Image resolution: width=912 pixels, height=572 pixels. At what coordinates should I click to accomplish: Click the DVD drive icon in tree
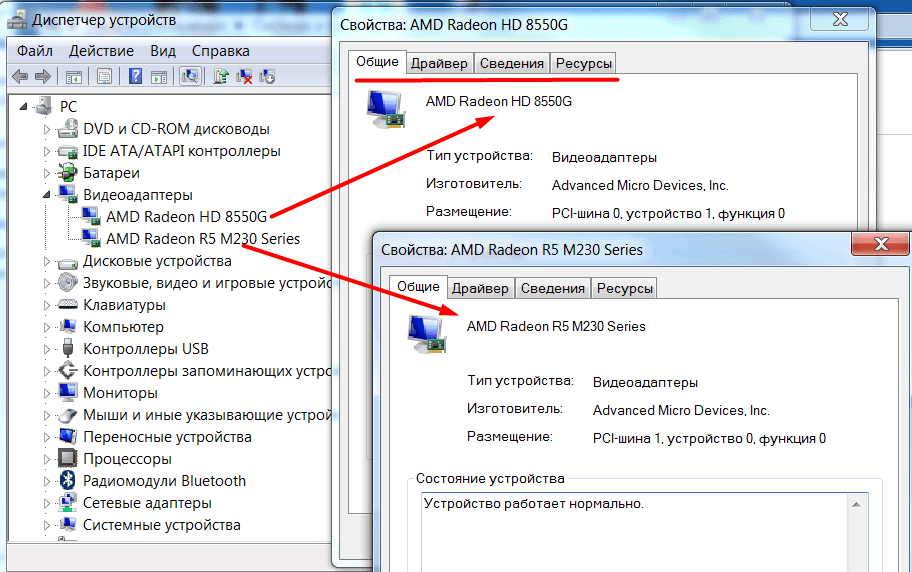click(67, 129)
